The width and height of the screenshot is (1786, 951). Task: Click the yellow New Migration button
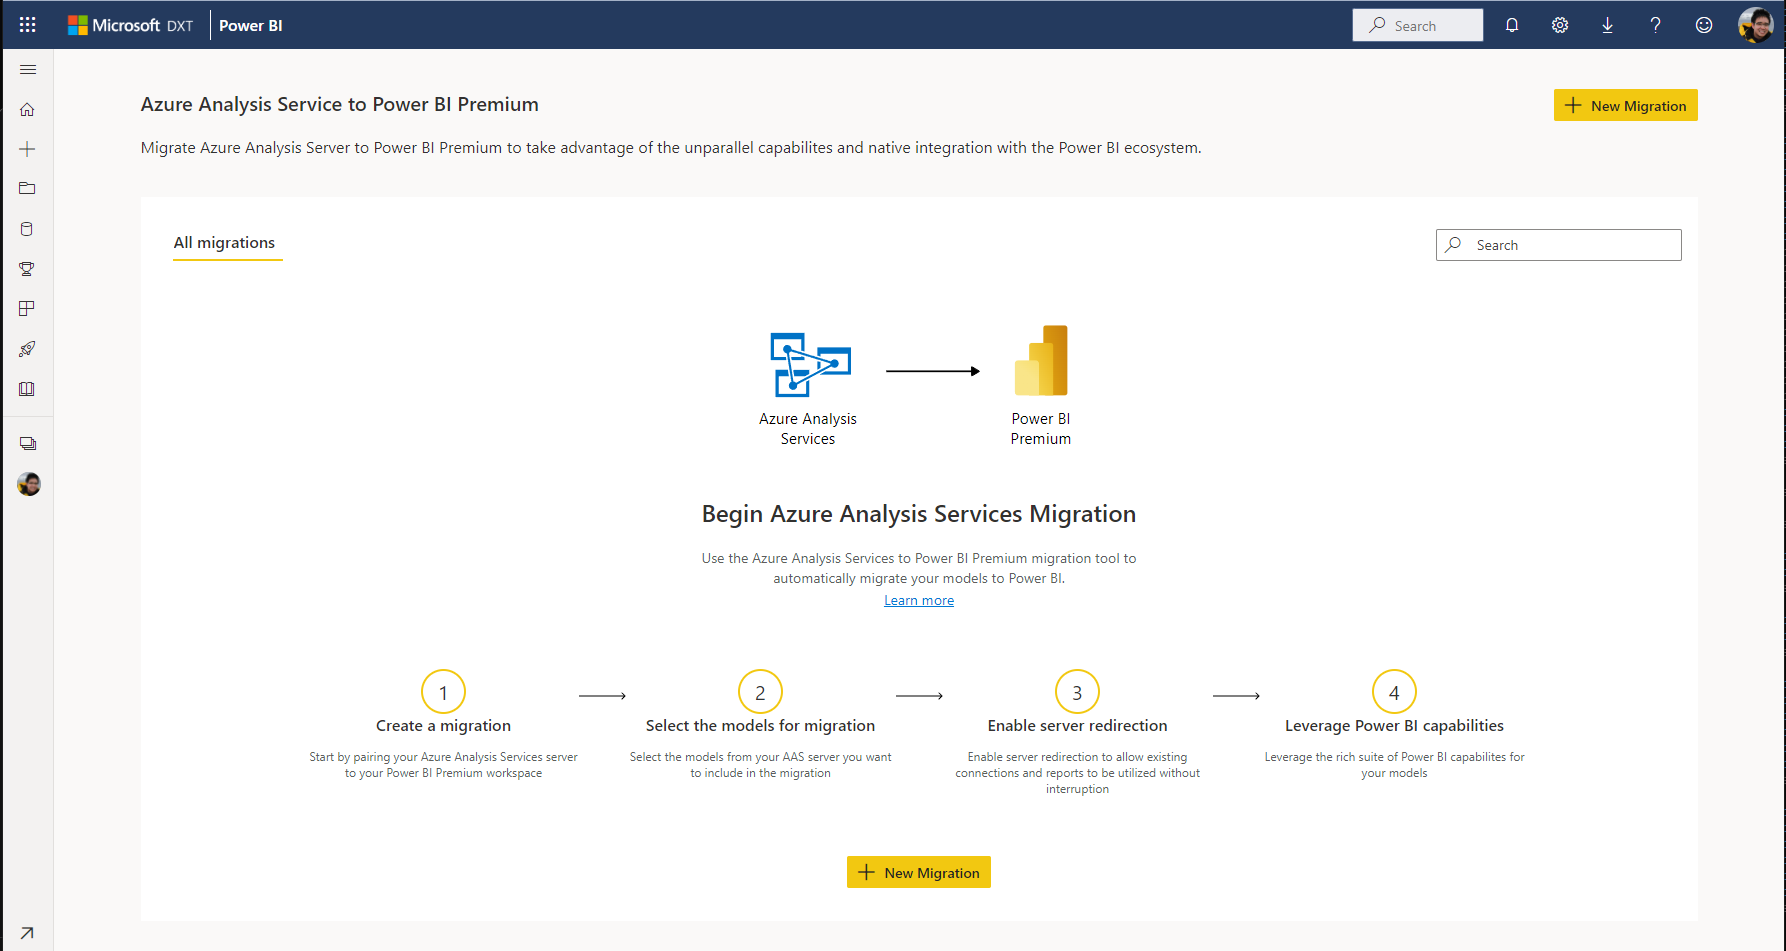pyautogui.click(x=1625, y=105)
